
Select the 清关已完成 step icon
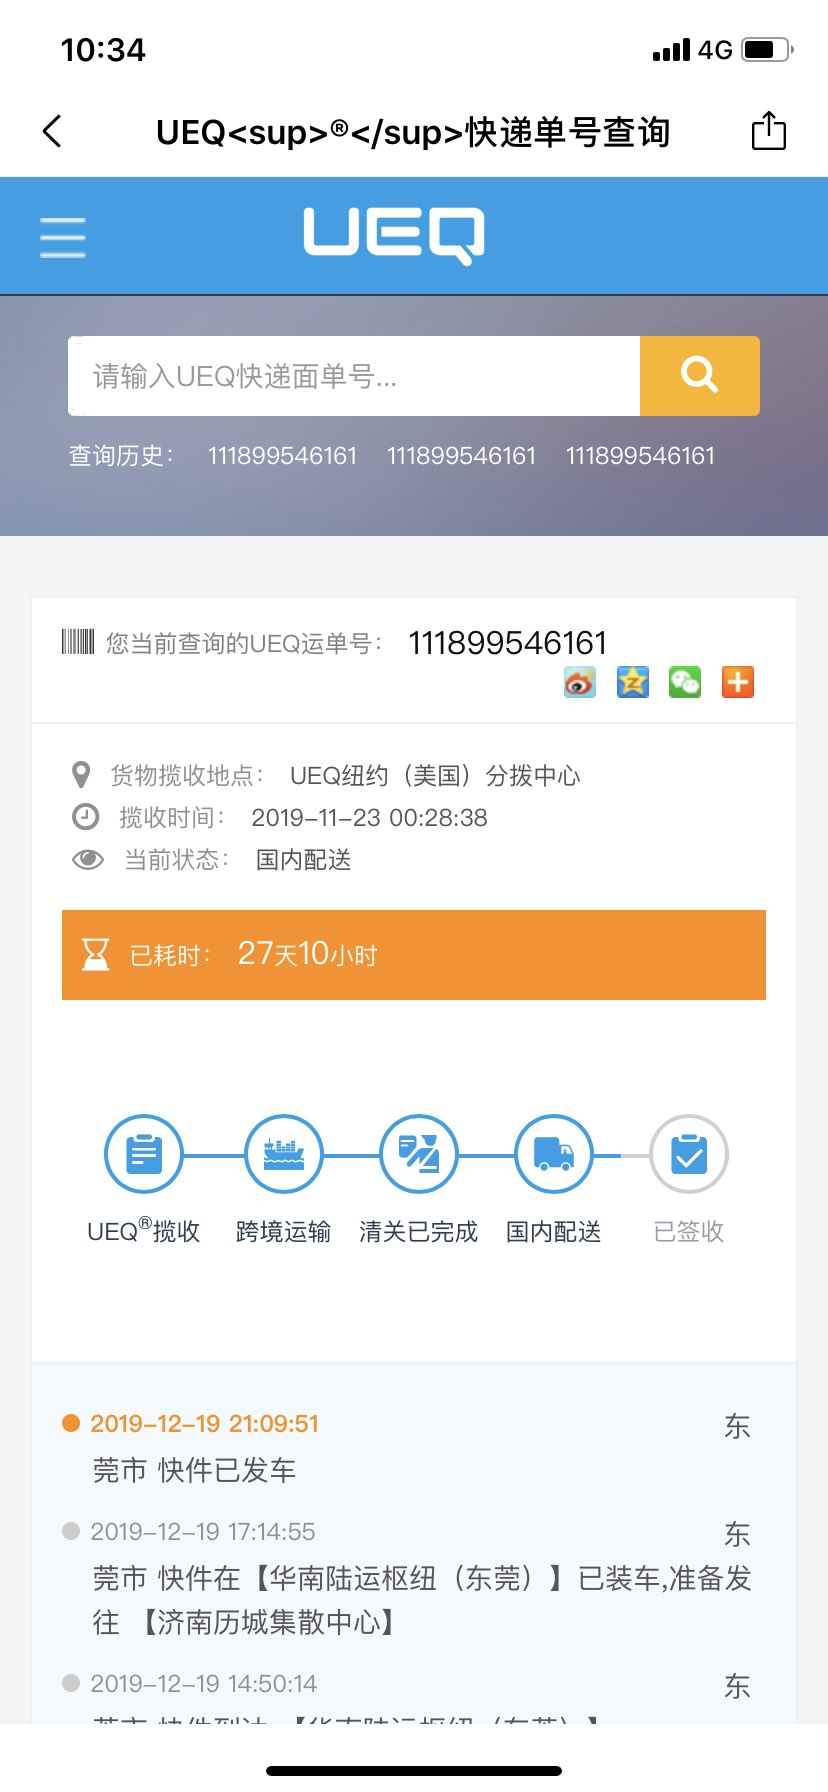pos(419,1154)
